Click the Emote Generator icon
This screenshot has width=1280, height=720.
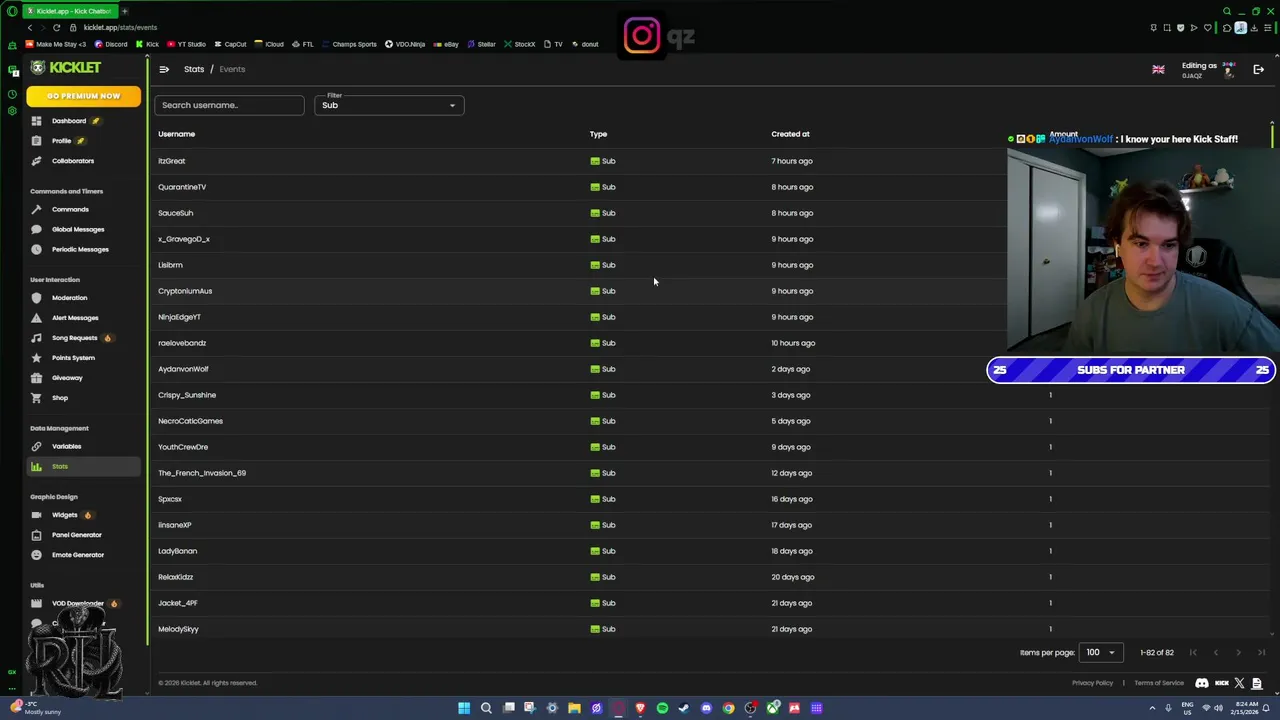(x=37, y=555)
